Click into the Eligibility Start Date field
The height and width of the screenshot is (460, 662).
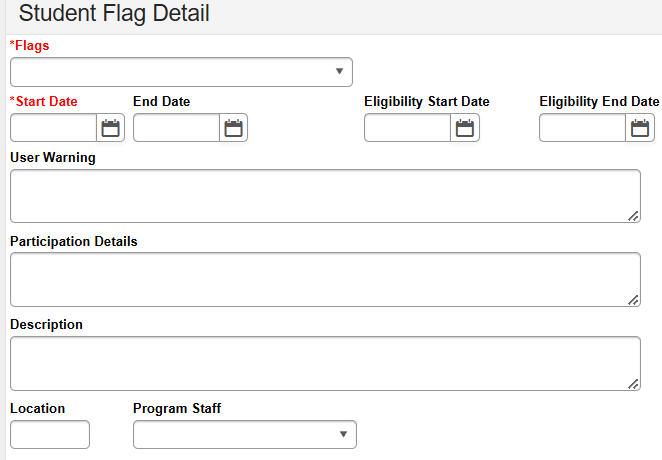click(408, 128)
